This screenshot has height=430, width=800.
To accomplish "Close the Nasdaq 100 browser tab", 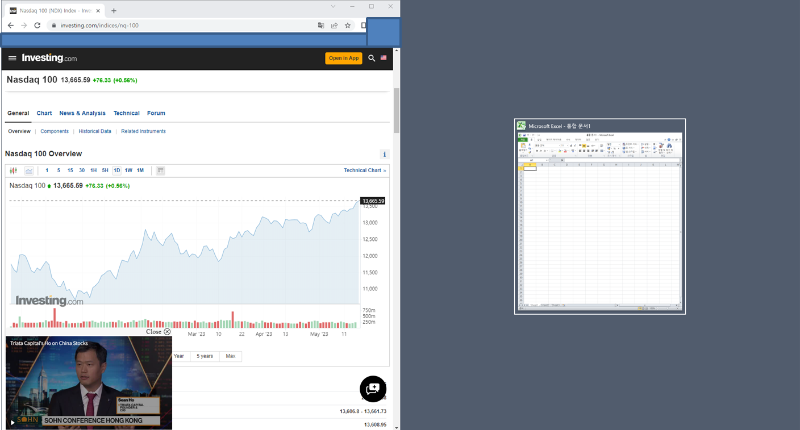I will click(x=98, y=10).
